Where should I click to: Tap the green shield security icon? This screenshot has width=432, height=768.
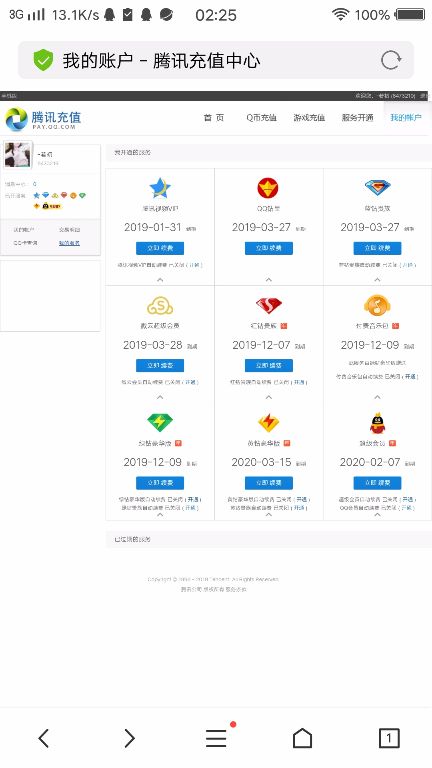click(43, 60)
